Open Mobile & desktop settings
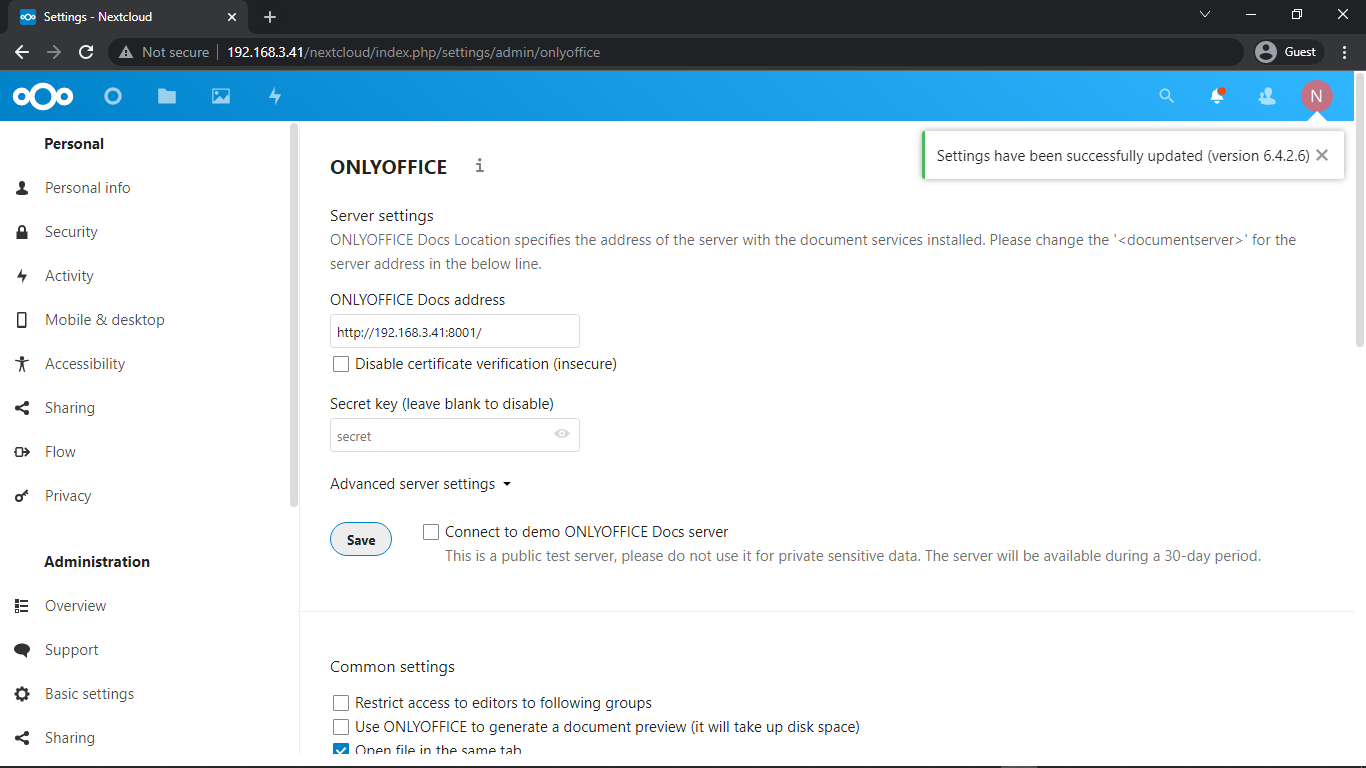This screenshot has width=1366, height=768. [x=104, y=320]
